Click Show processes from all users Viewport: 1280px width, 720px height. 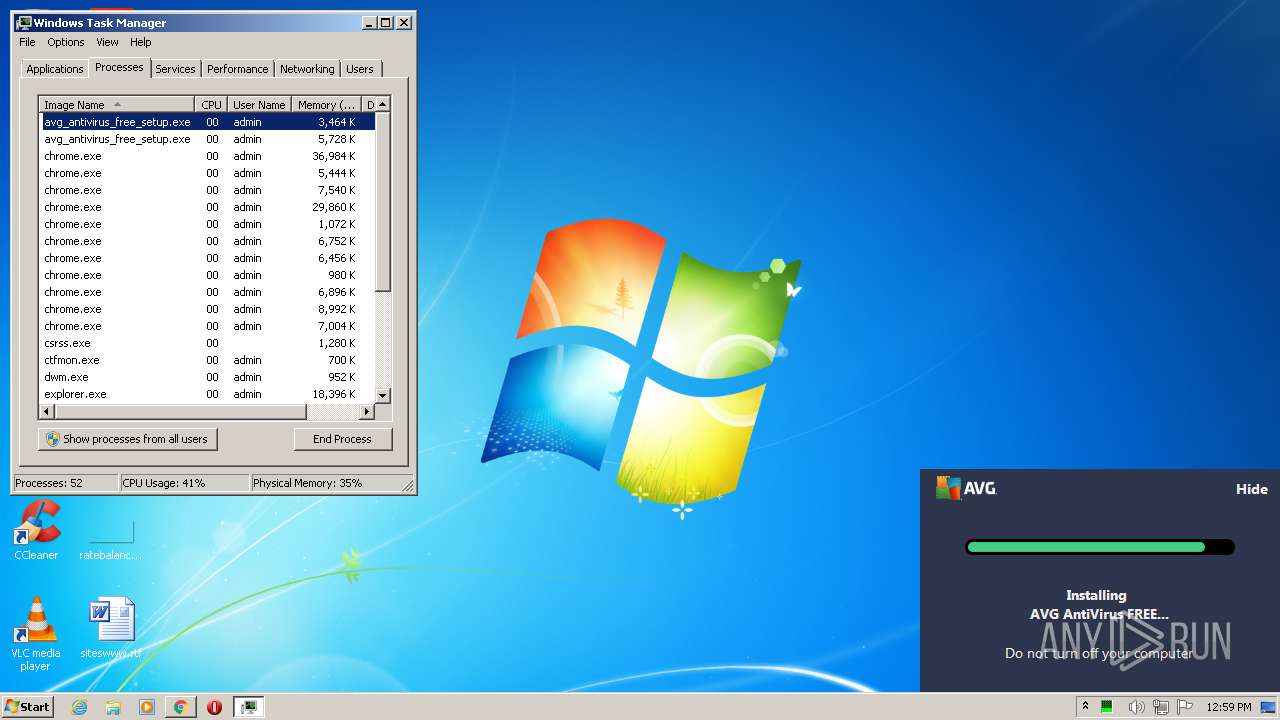coord(127,439)
